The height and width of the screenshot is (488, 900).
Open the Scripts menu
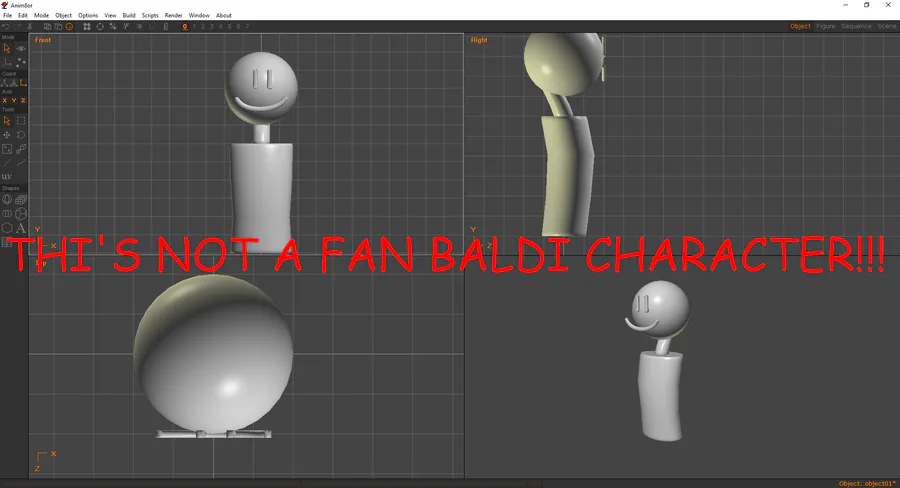pos(150,16)
